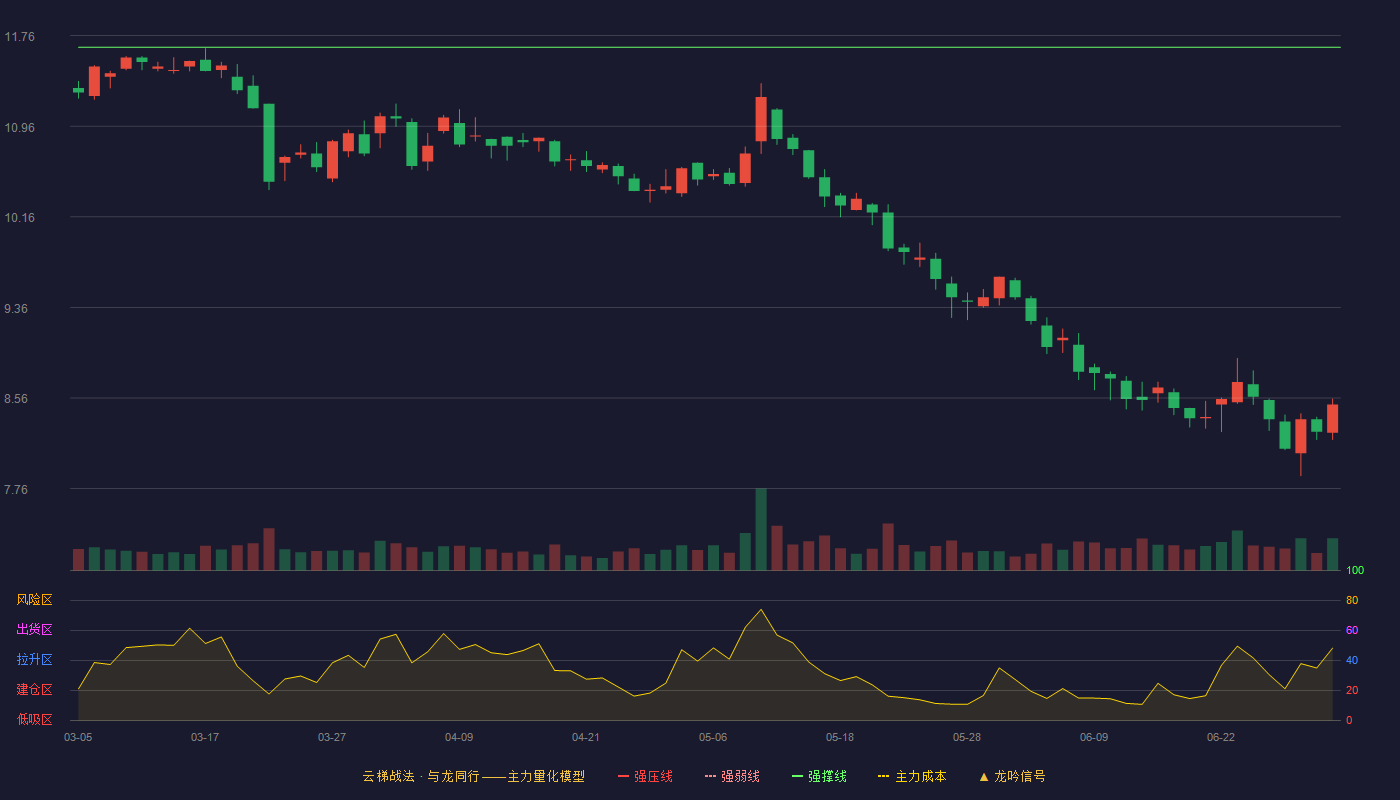Click the 06-09 date label
This screenshot has width=1400, height=800.
tap(1094, 737)
